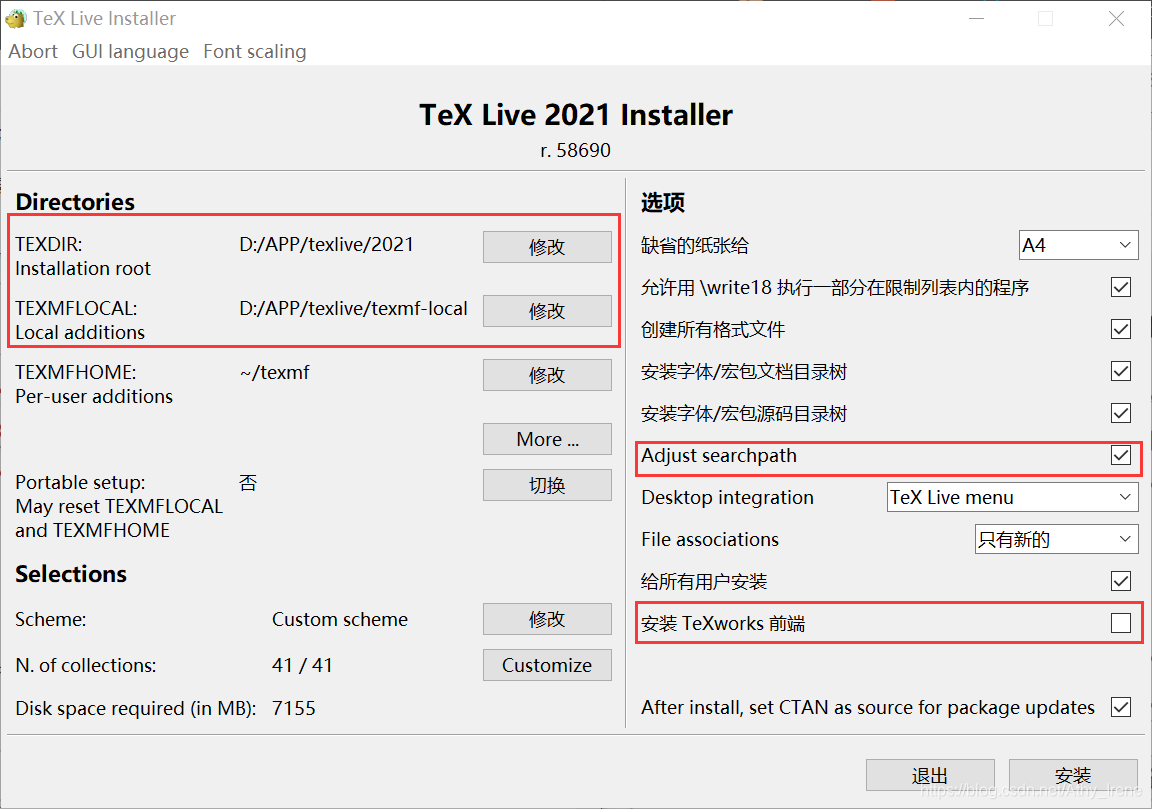Click the Adjust searchpath label
This screenshot has height=809, width=1152.
pos(719,456)
